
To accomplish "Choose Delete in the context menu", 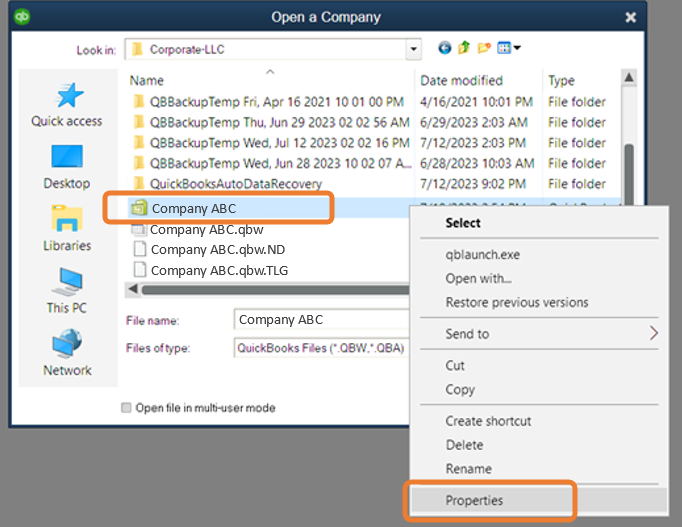I will point(465,445).
